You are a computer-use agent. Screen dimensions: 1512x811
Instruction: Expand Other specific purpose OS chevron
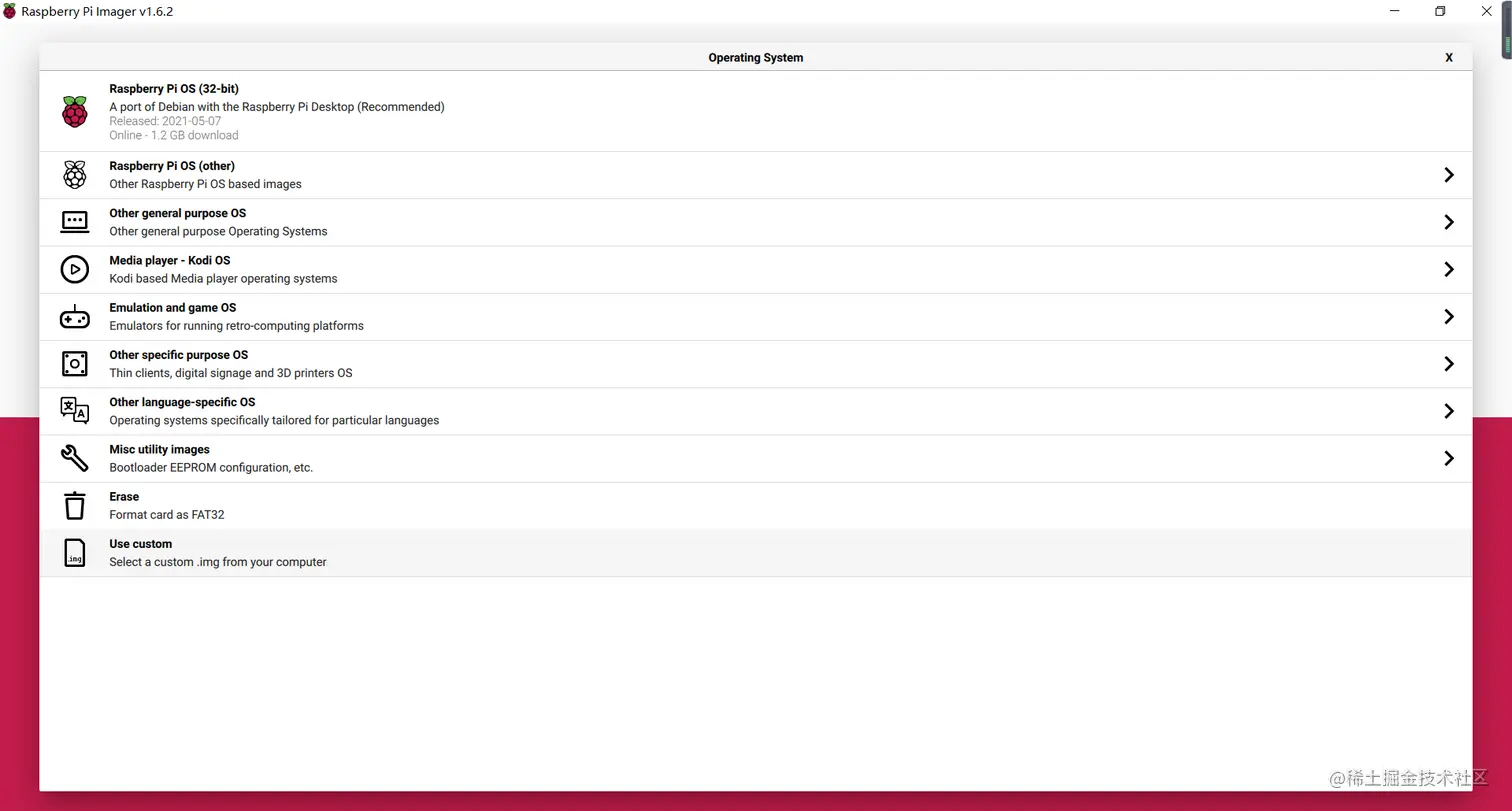point(1448,364)
